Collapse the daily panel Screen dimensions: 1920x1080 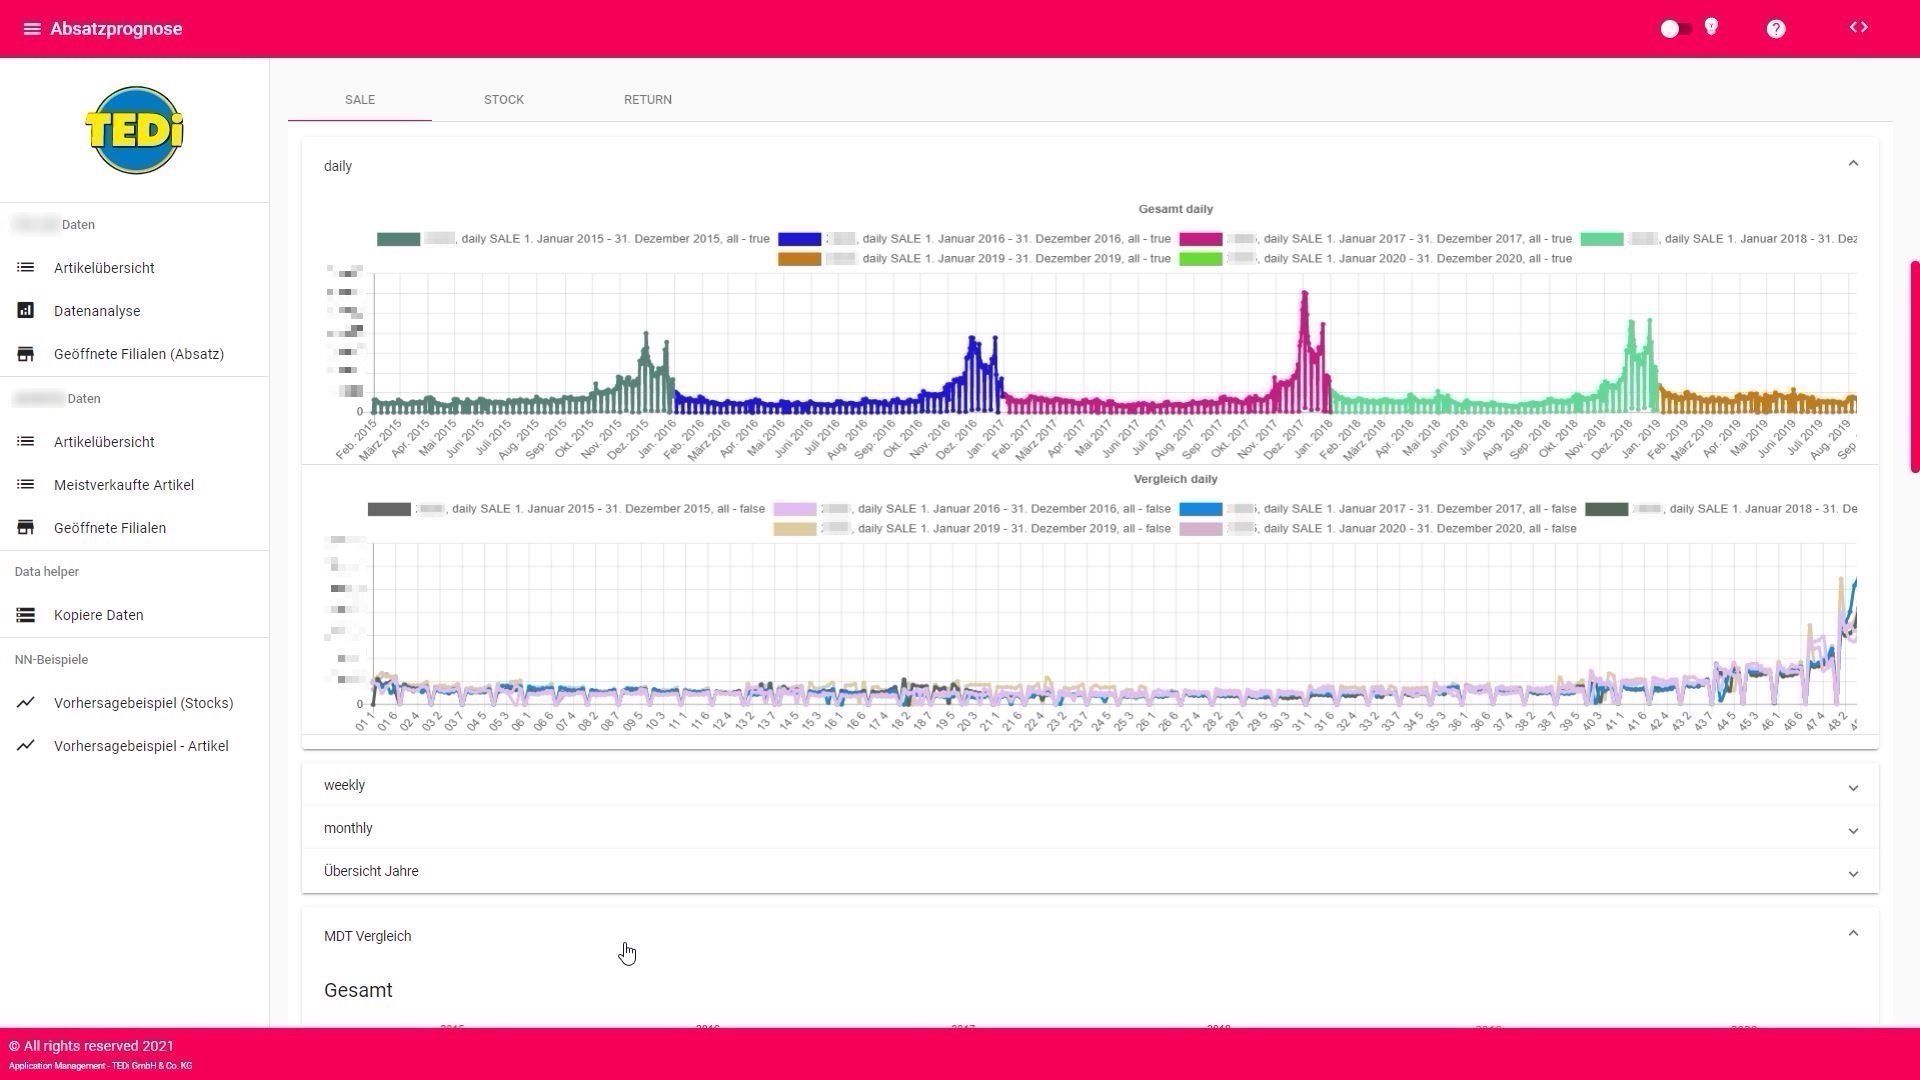[x=1853, y=164]
